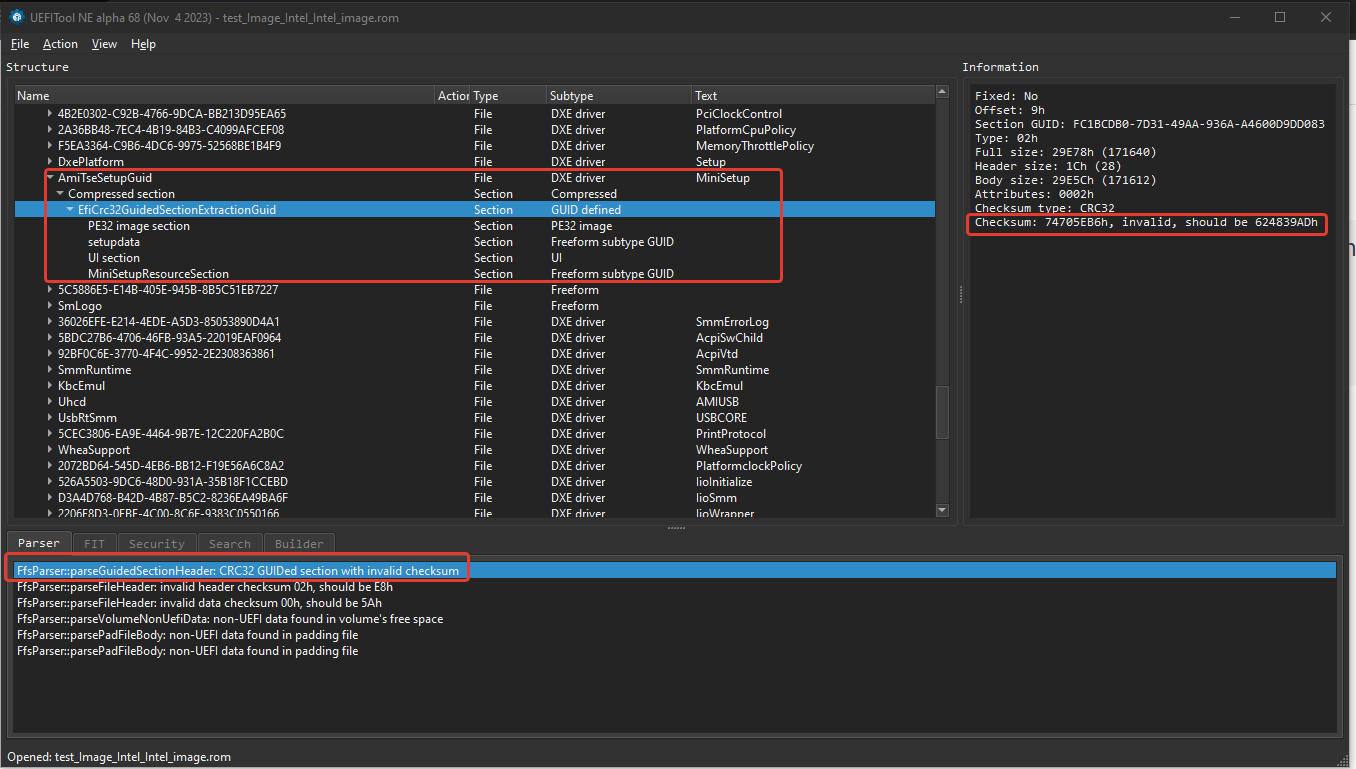1356x769 pixels.
Task: Open the File menu
Action: [x=20, y=44]
